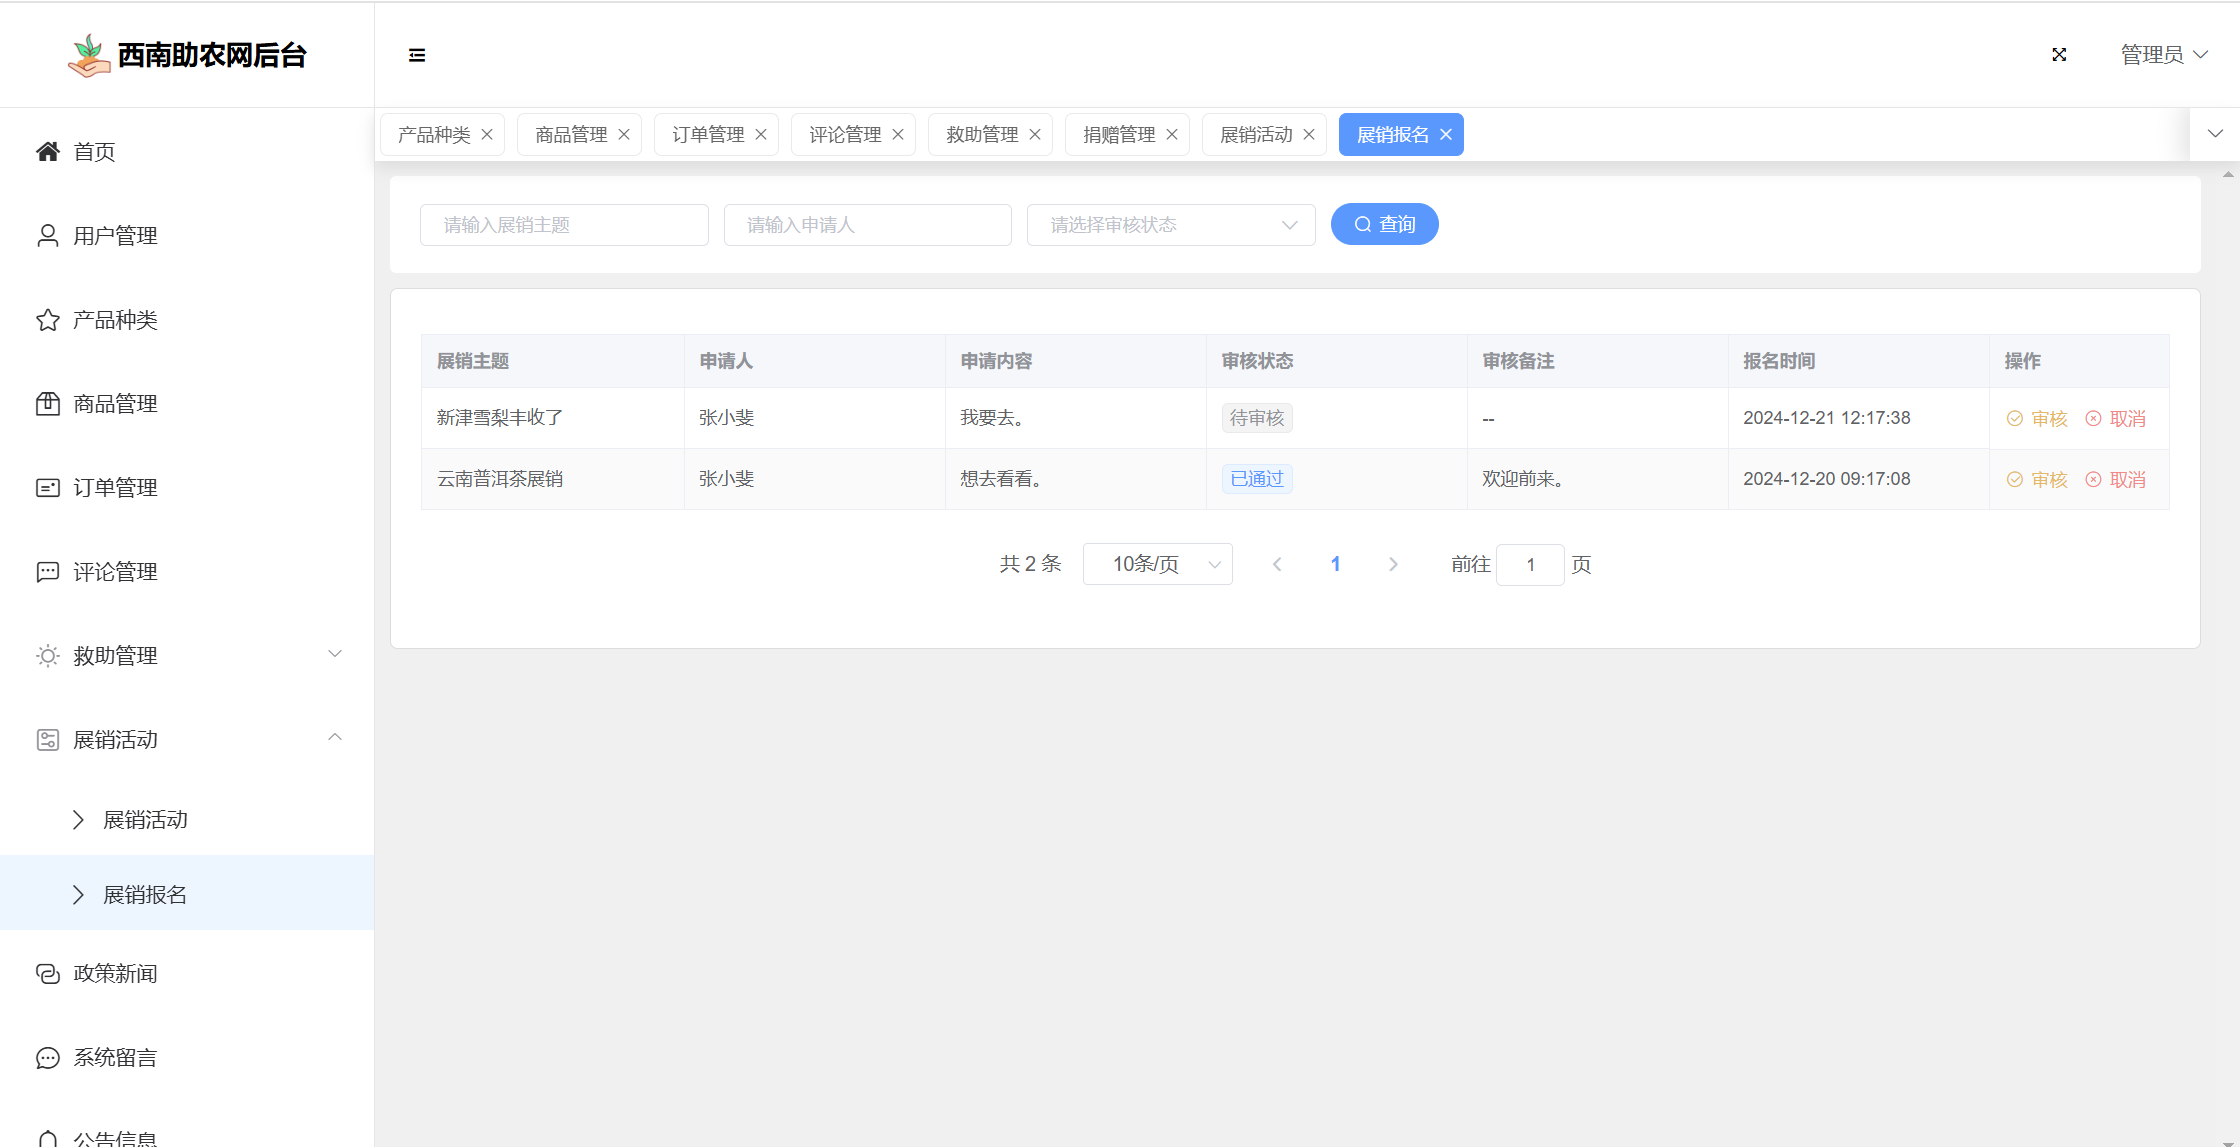Image resolution: width=2240 pixels, height=1147 pixels.
Task: Open 商品管理 in the sidebar
Action: 115,404
